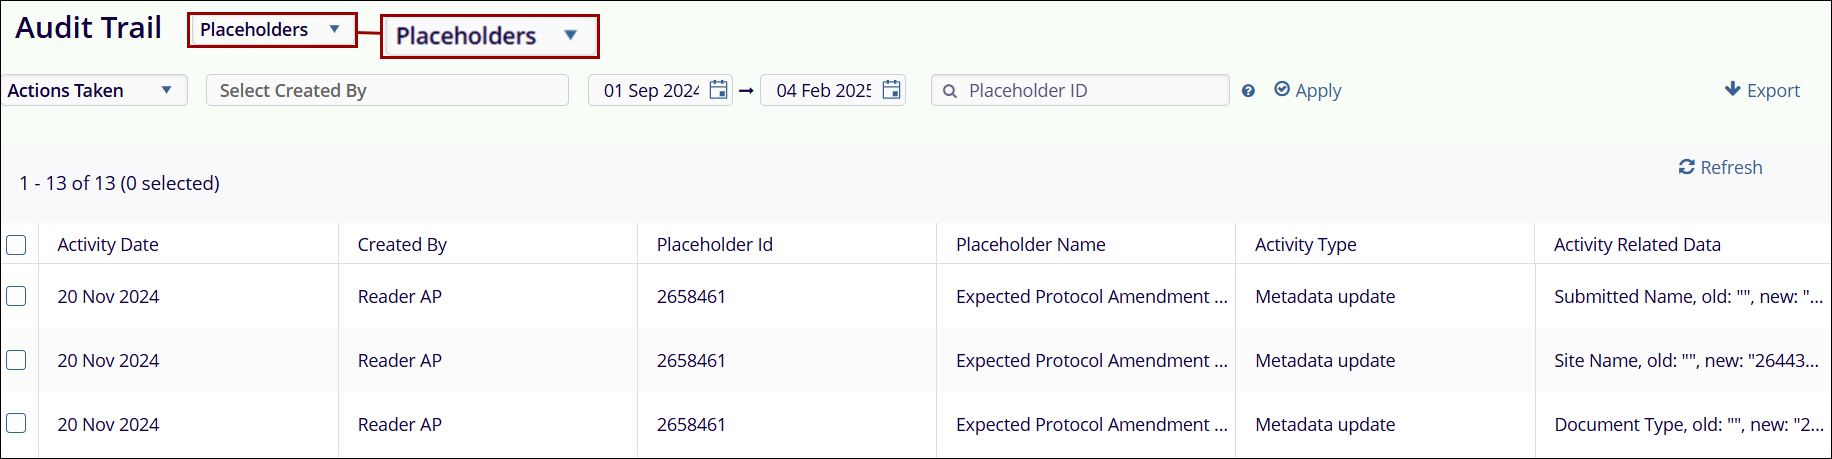
Task: Expand the Actions Taken dropdown
Action: coord(92,90)
